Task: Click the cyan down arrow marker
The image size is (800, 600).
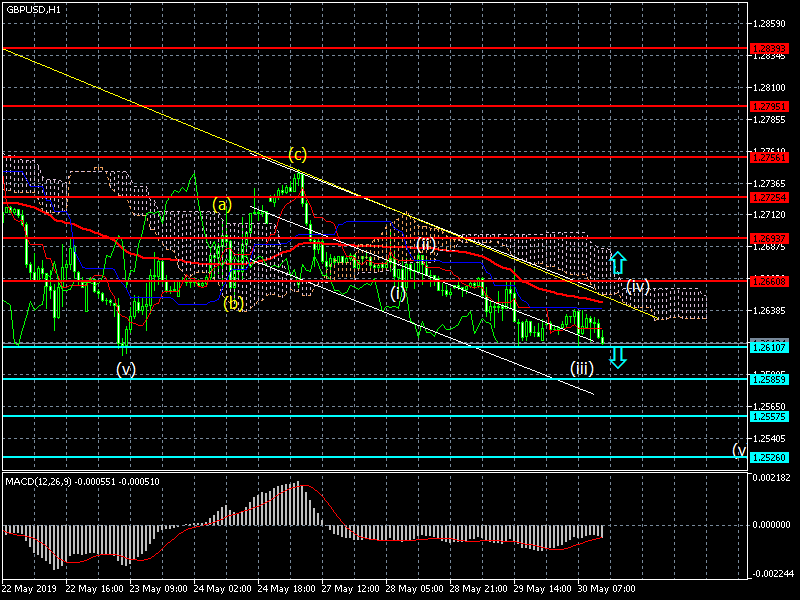Action: 617,356
